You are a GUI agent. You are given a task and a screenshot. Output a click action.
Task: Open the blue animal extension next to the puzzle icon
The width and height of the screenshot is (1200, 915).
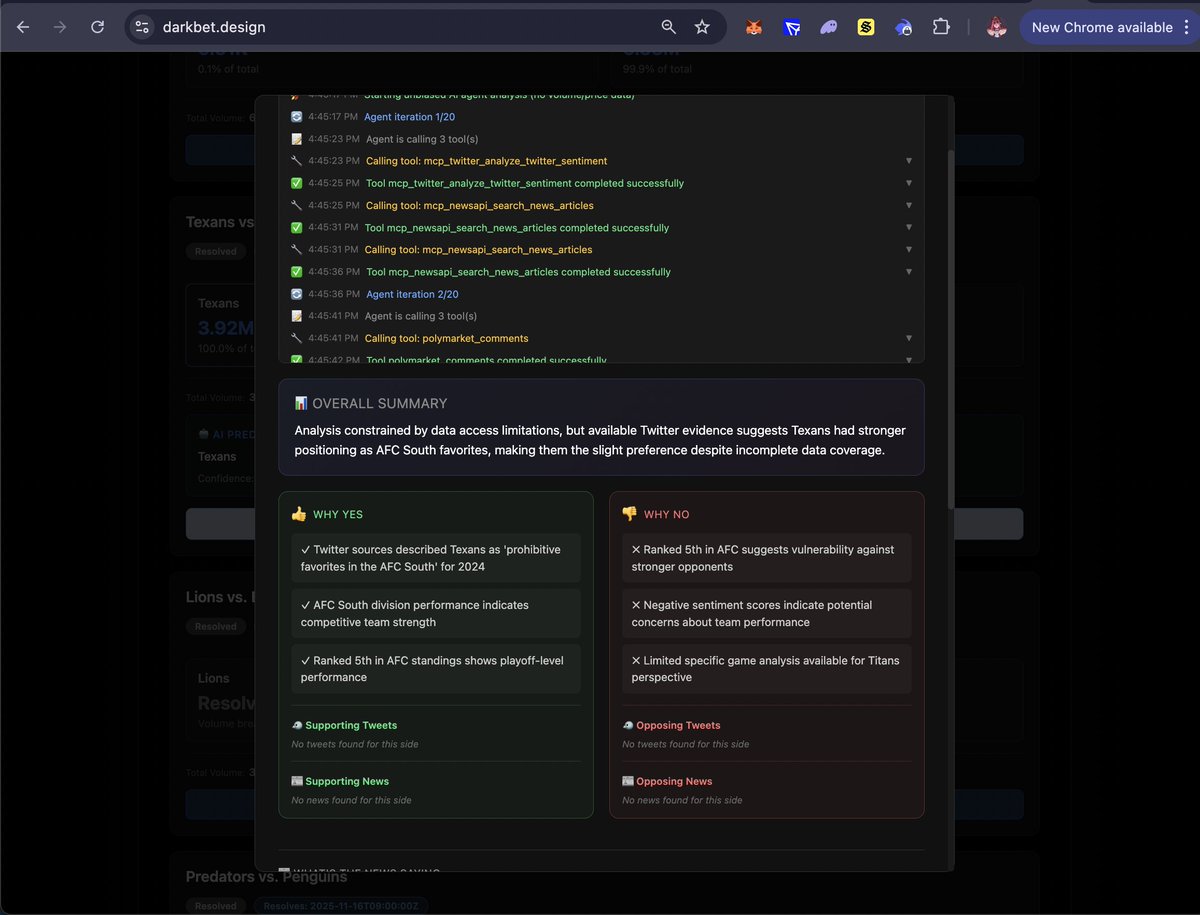click(903, 27)
